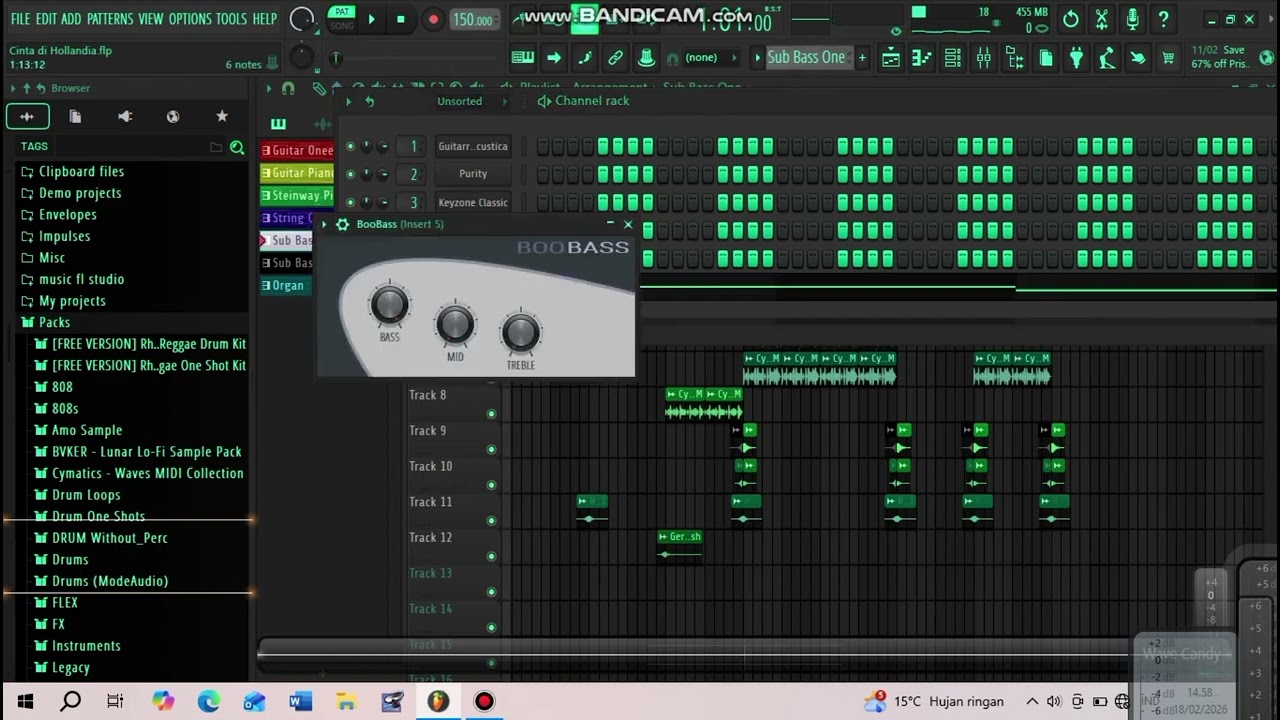Open the EDIT menu
The height and width of the screenshot is (720, 1280).
tap(46, 19)
